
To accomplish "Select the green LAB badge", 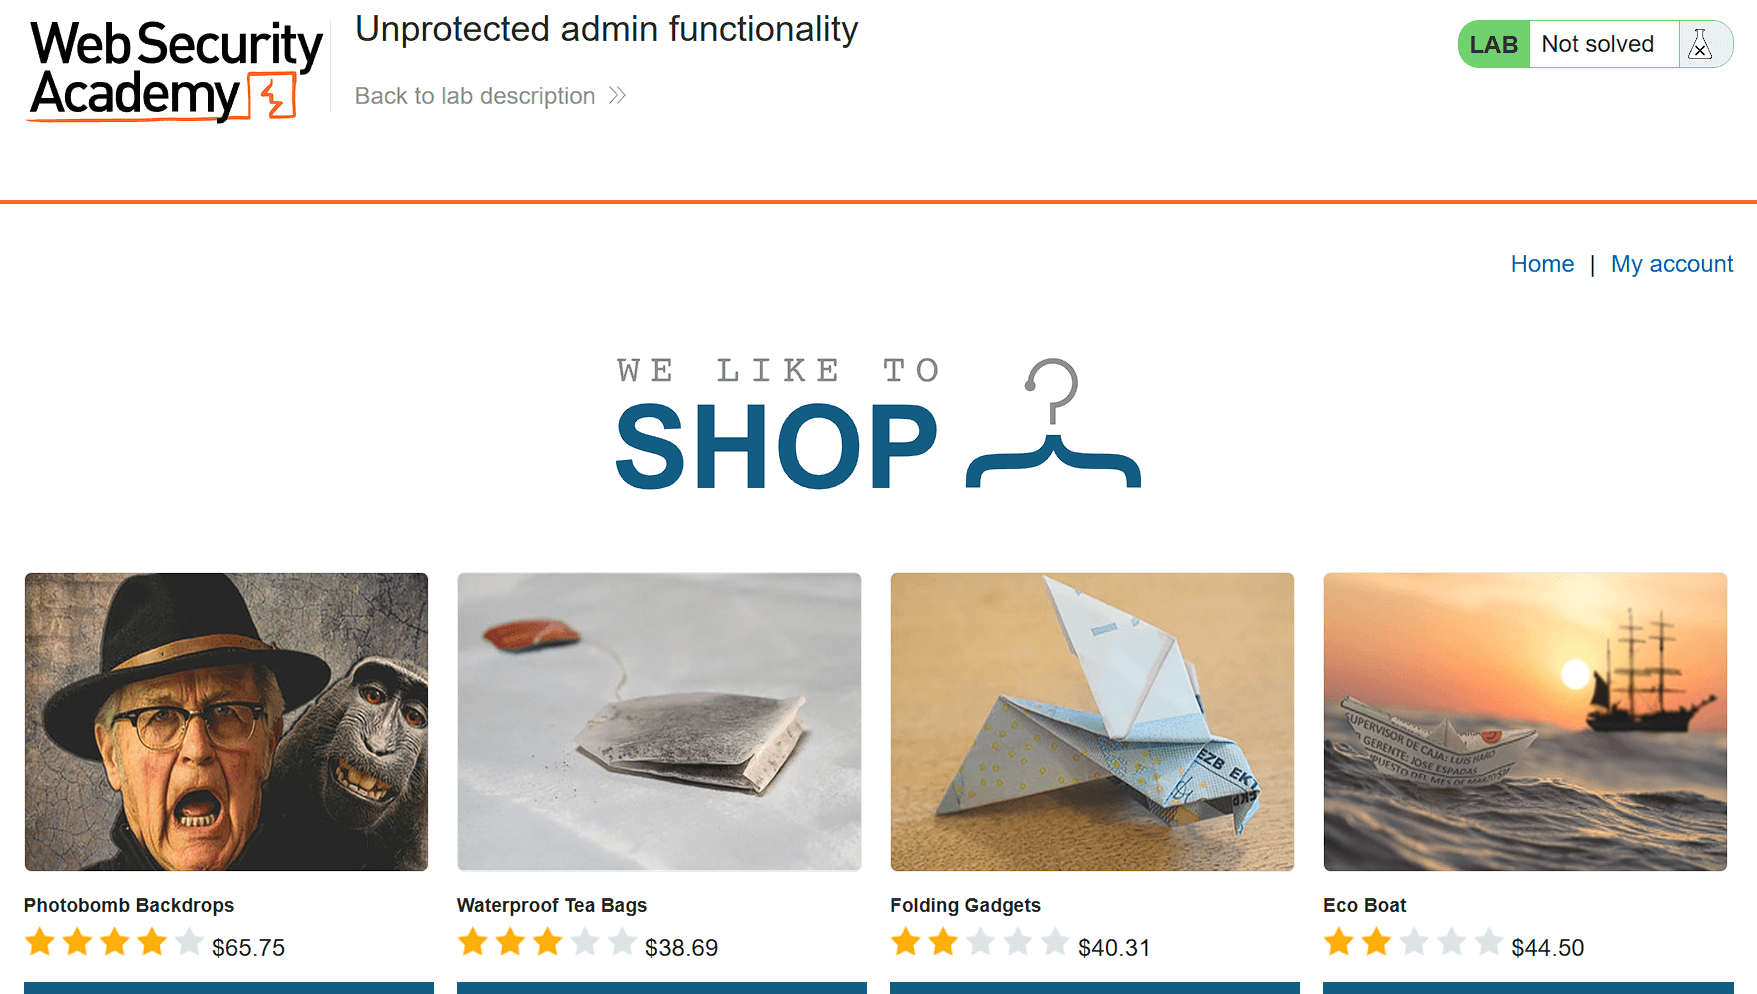I will pyautogui.click(x=1492, y=43).
